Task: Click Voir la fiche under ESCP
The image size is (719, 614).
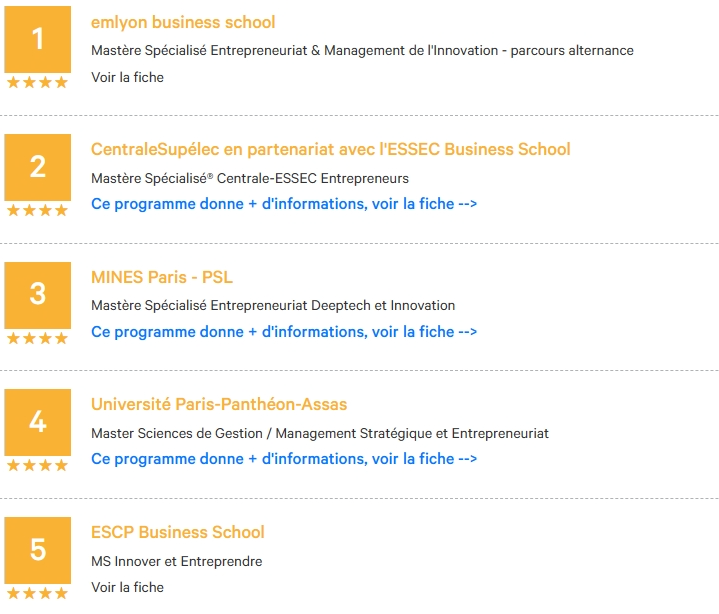Action: click(x=127, y=587)
